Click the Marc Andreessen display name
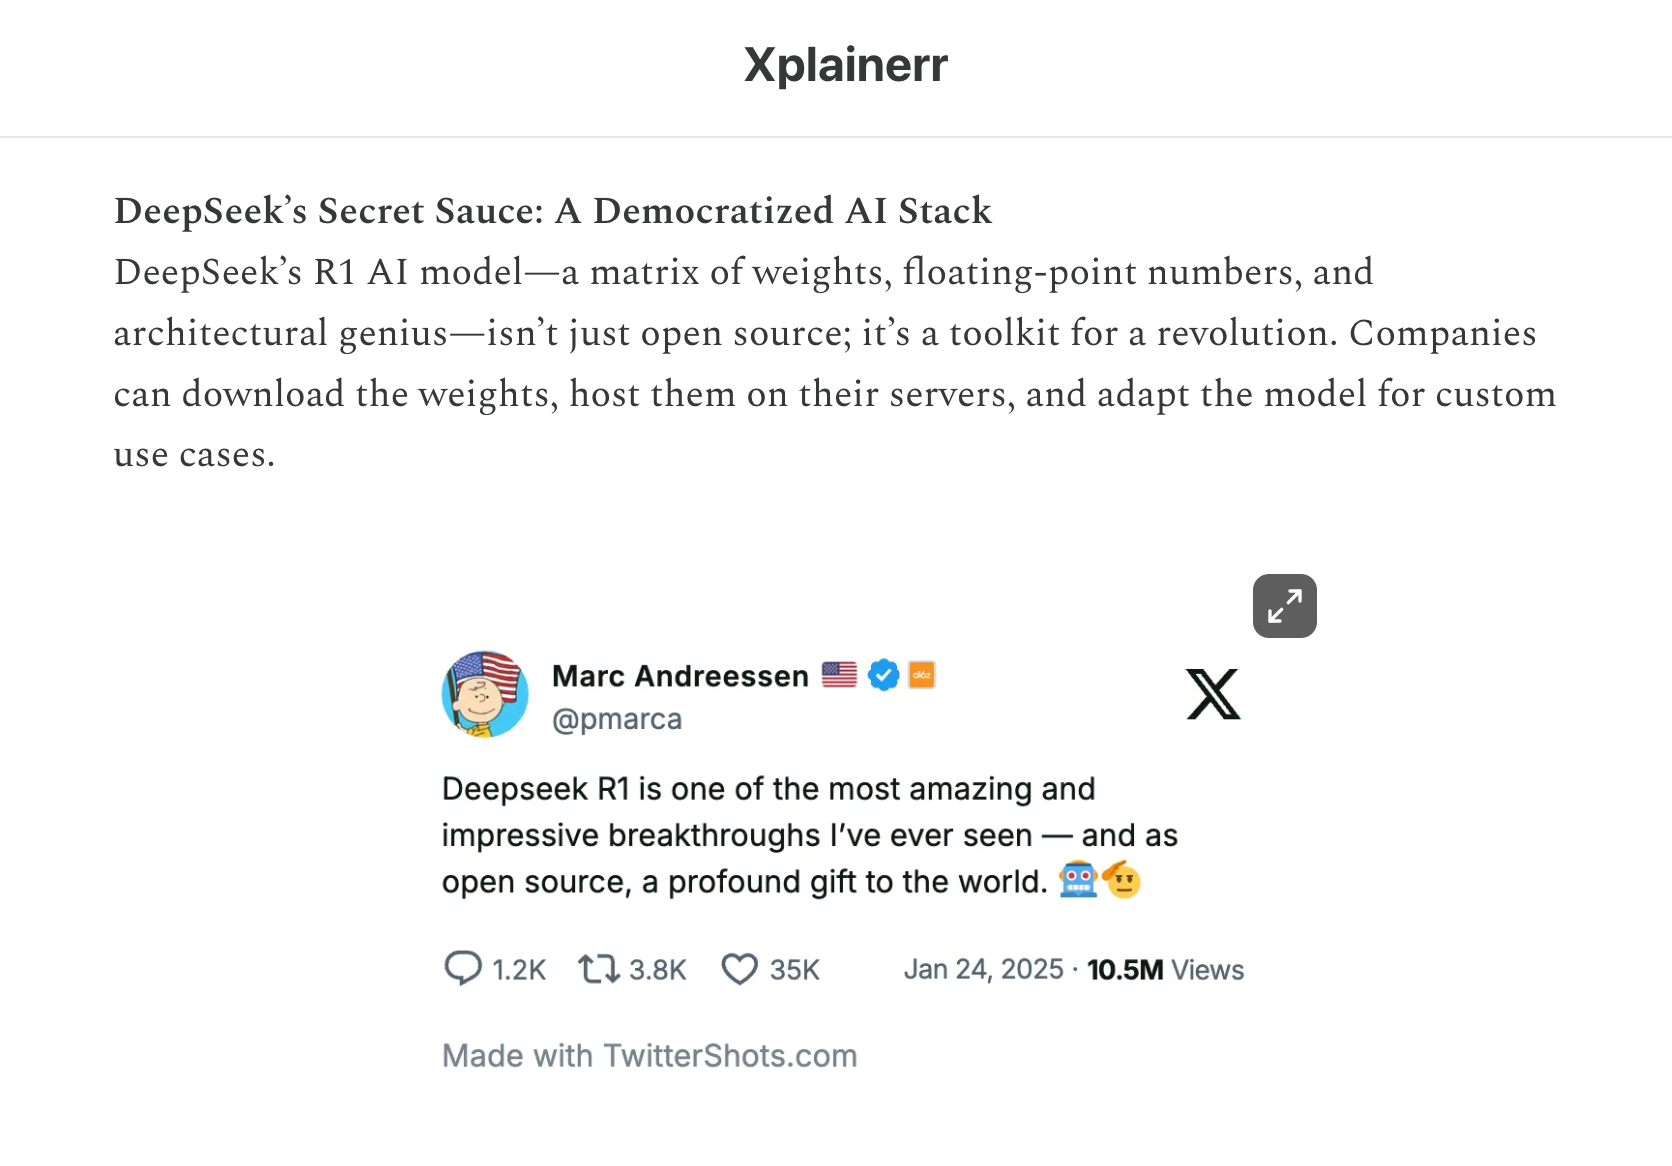Viewport: 1672px width, 1166px height. pos(680,675)
